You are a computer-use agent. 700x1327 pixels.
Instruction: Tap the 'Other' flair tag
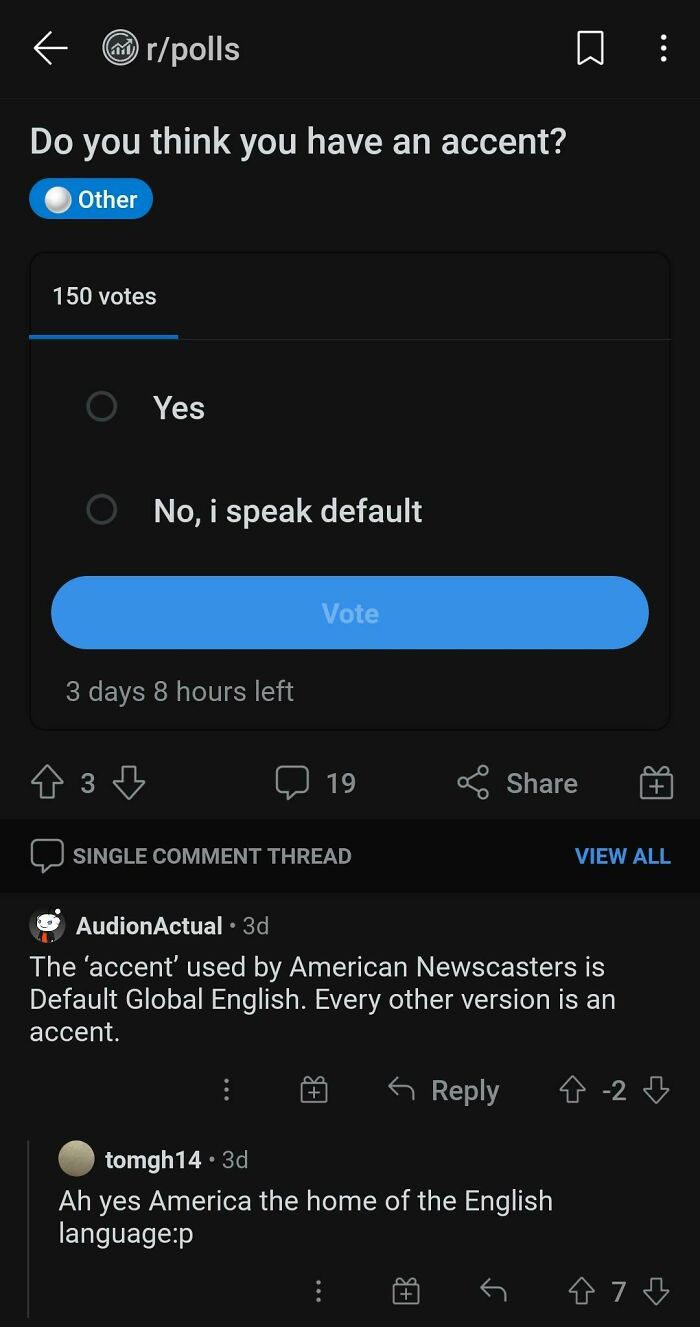pos(90,198)
